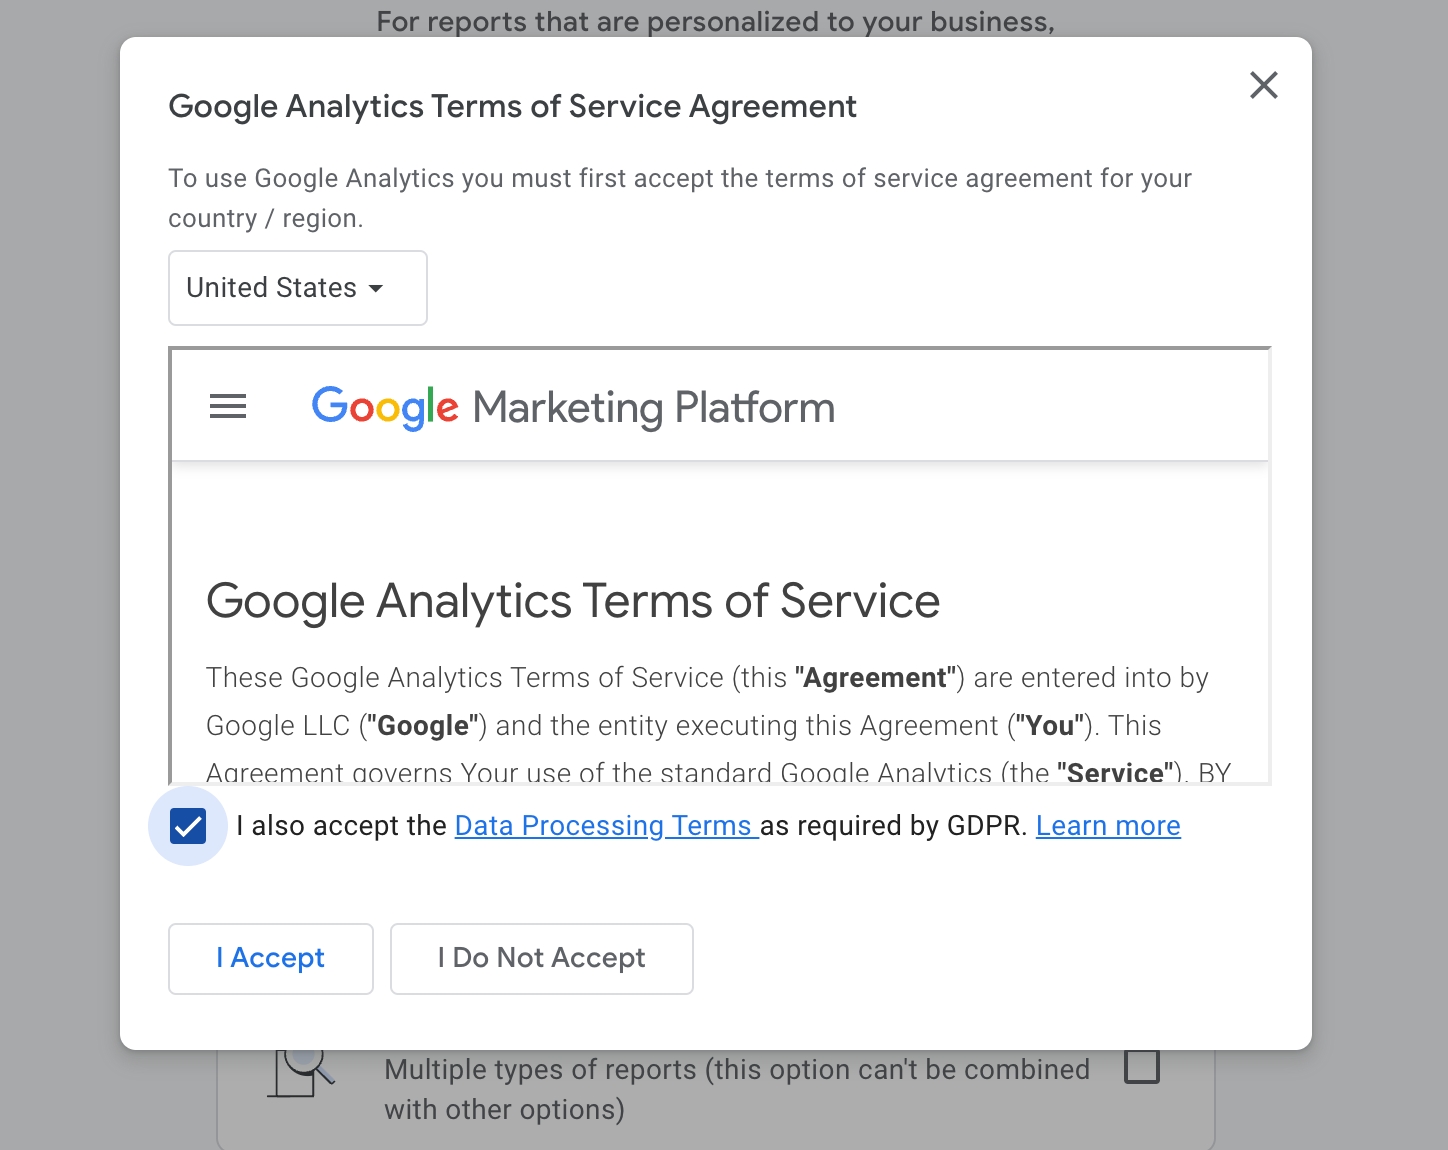1448x1150 pixels.
Task: Choose I Do Not Accept
Action: pos(542,958)
